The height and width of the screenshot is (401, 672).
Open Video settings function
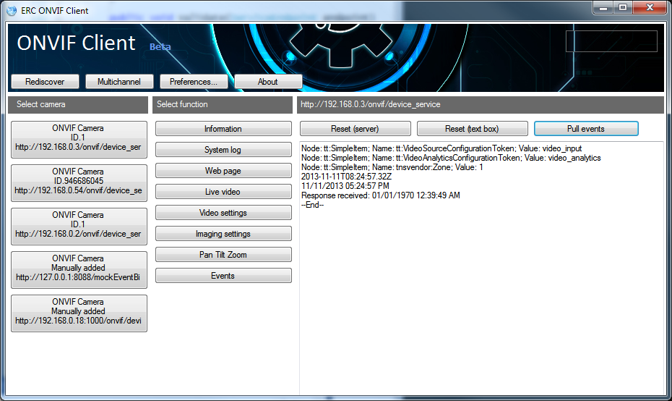pos(223,212)
